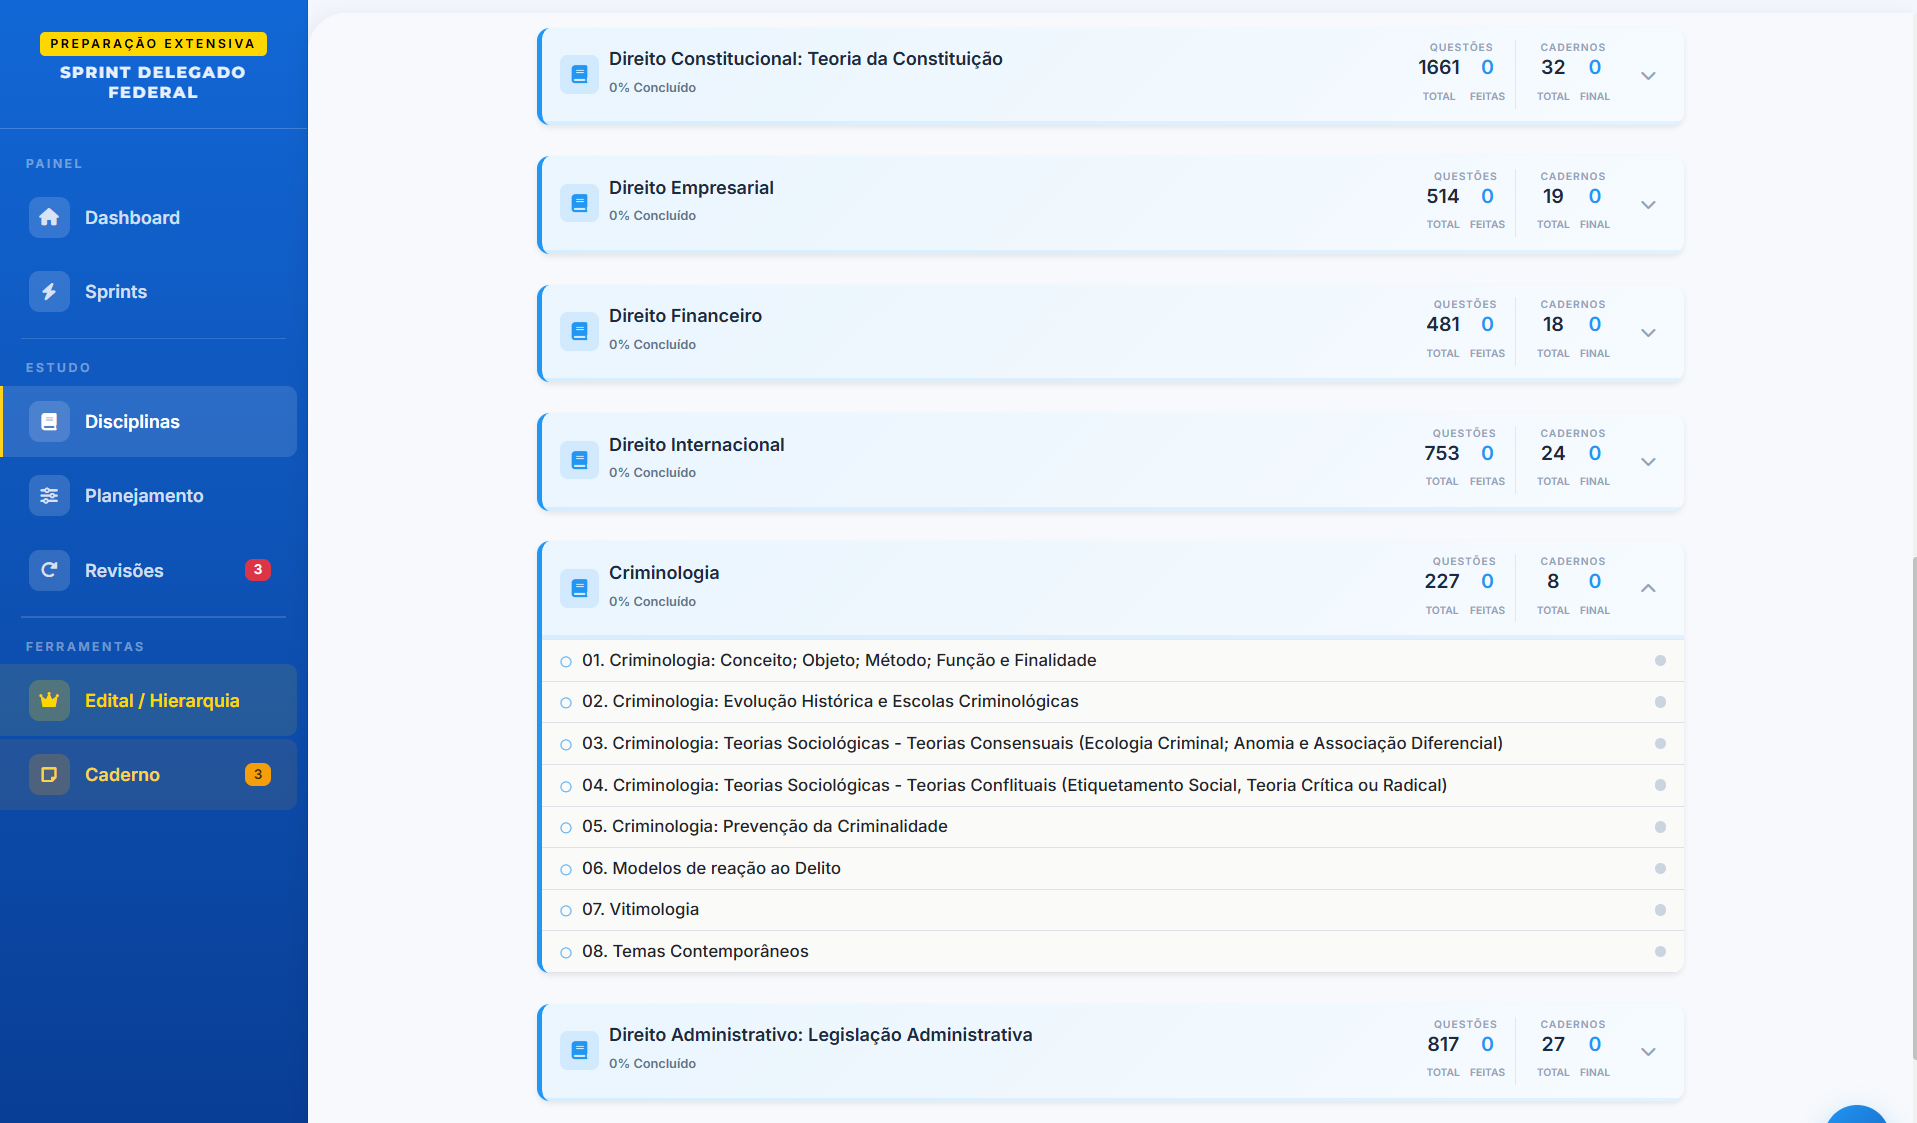Expand the Direito Empresarial discipline
Viewport: 1917px width, 1123px height.
[x=1648, y=205]
